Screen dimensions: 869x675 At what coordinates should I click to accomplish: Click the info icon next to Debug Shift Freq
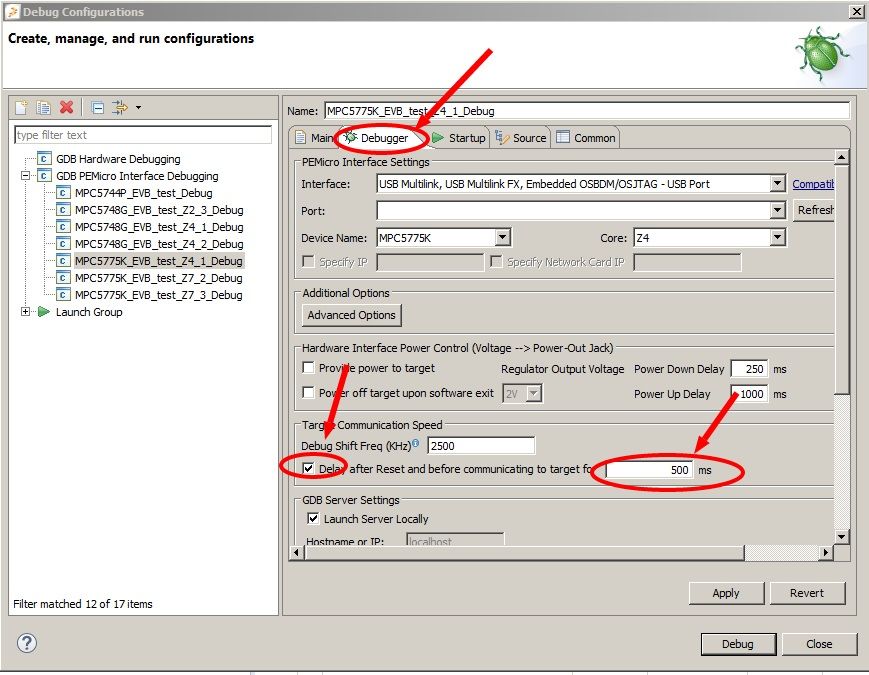418,441
